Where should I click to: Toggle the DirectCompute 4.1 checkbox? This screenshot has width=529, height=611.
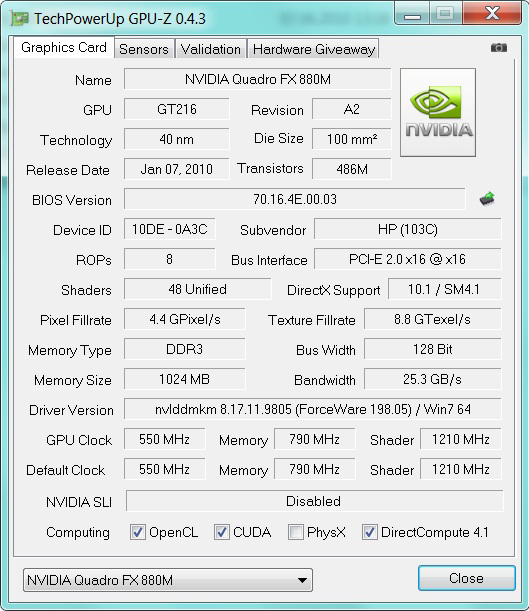(370, 532)
